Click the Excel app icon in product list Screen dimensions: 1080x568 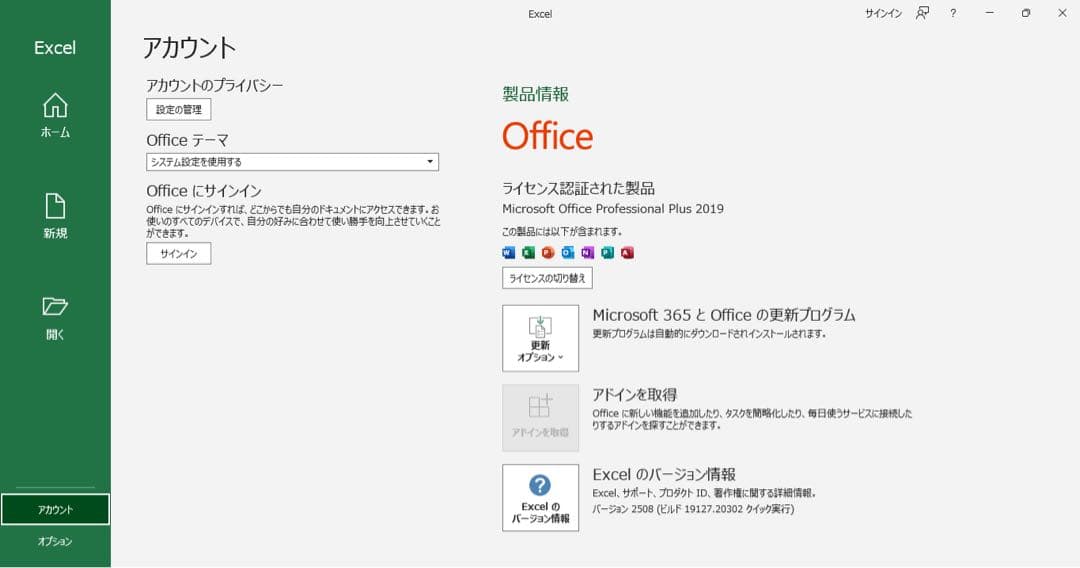tap(528, 253)
